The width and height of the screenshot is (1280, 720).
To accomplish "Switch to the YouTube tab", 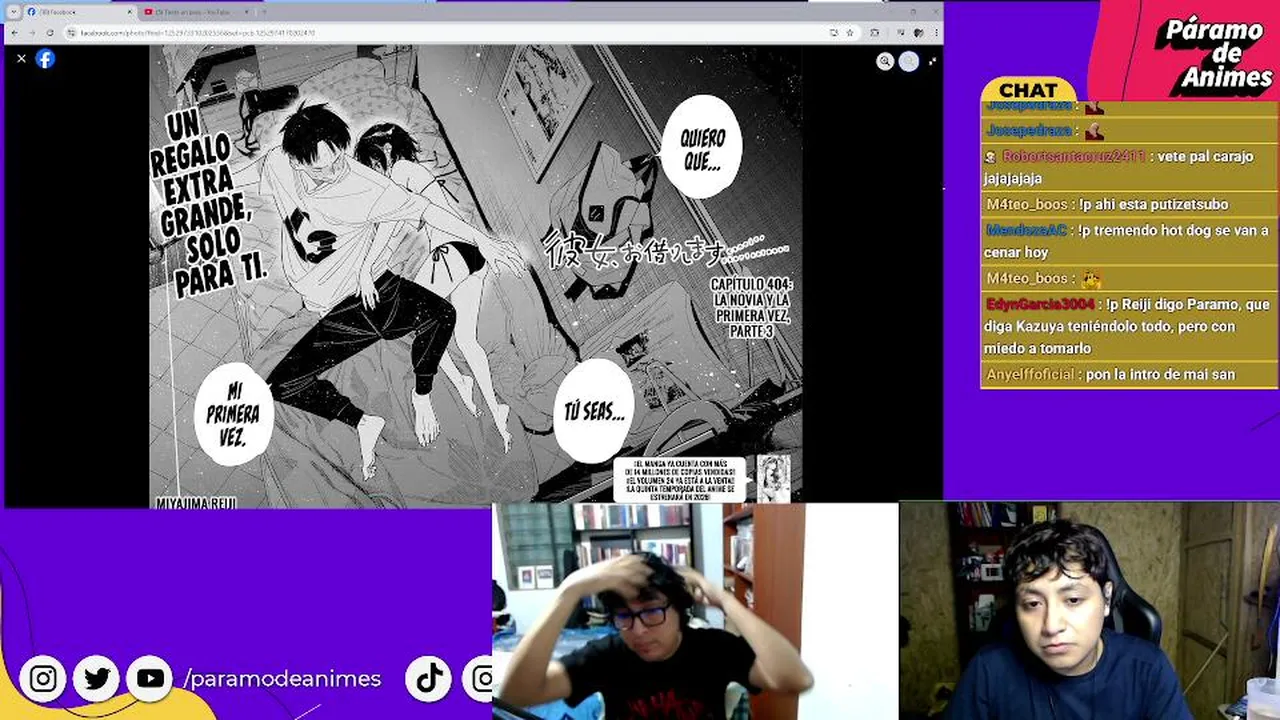I will (196, 12).
